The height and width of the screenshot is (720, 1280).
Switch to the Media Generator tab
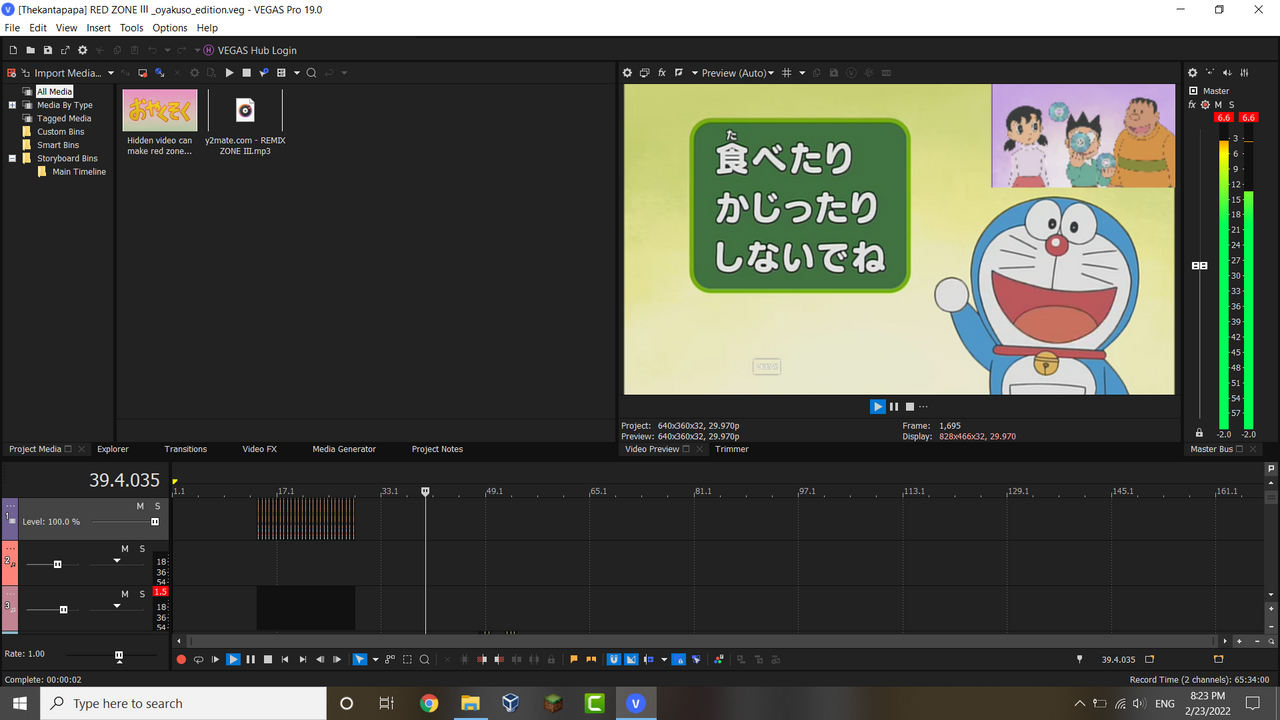coord(344,449)
